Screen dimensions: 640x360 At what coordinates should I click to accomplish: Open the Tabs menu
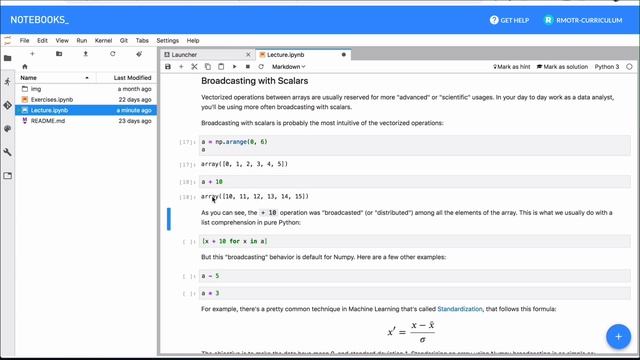point(142,40)
